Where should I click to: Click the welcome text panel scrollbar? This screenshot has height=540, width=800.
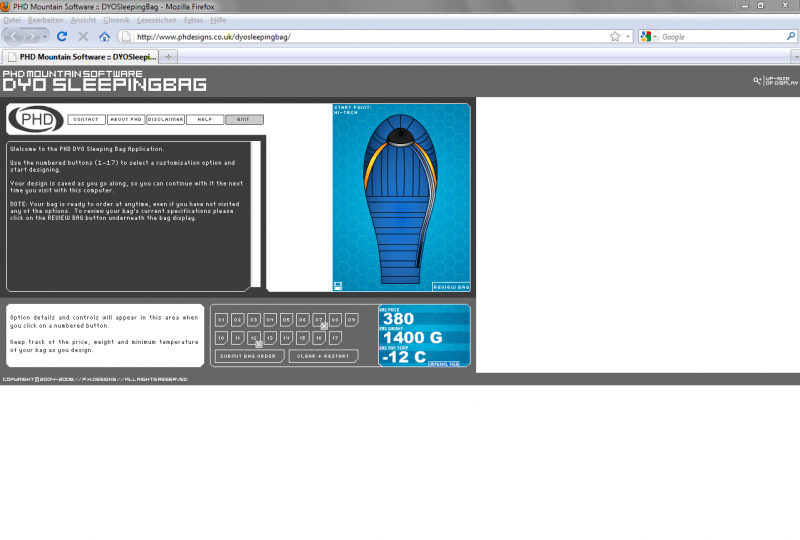point(256,214)
